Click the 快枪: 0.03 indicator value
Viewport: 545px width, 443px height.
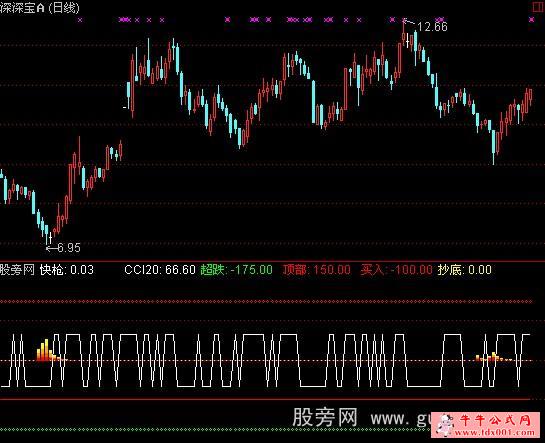tap(67, 270)
